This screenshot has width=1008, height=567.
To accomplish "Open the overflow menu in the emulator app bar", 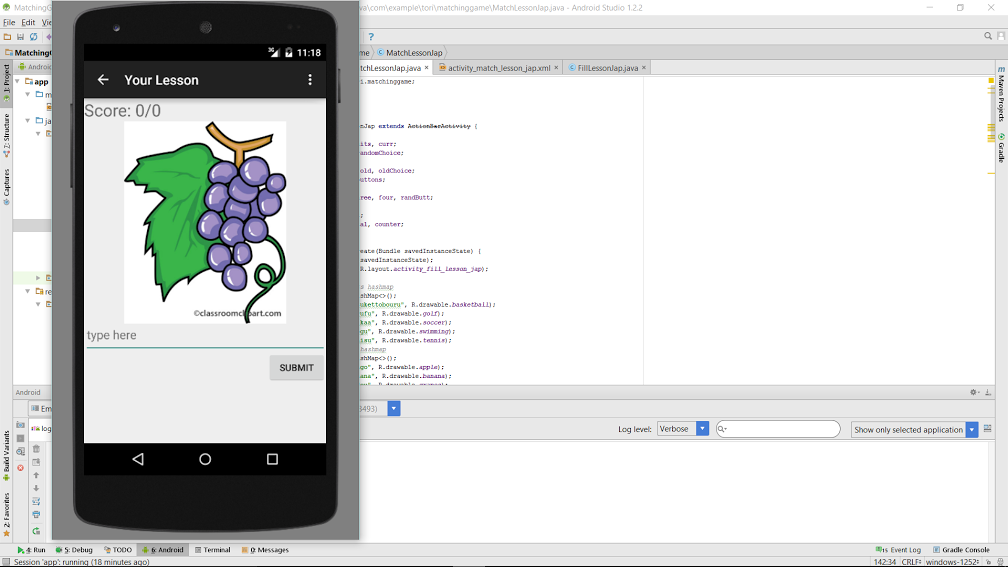I will pos(310,80).
